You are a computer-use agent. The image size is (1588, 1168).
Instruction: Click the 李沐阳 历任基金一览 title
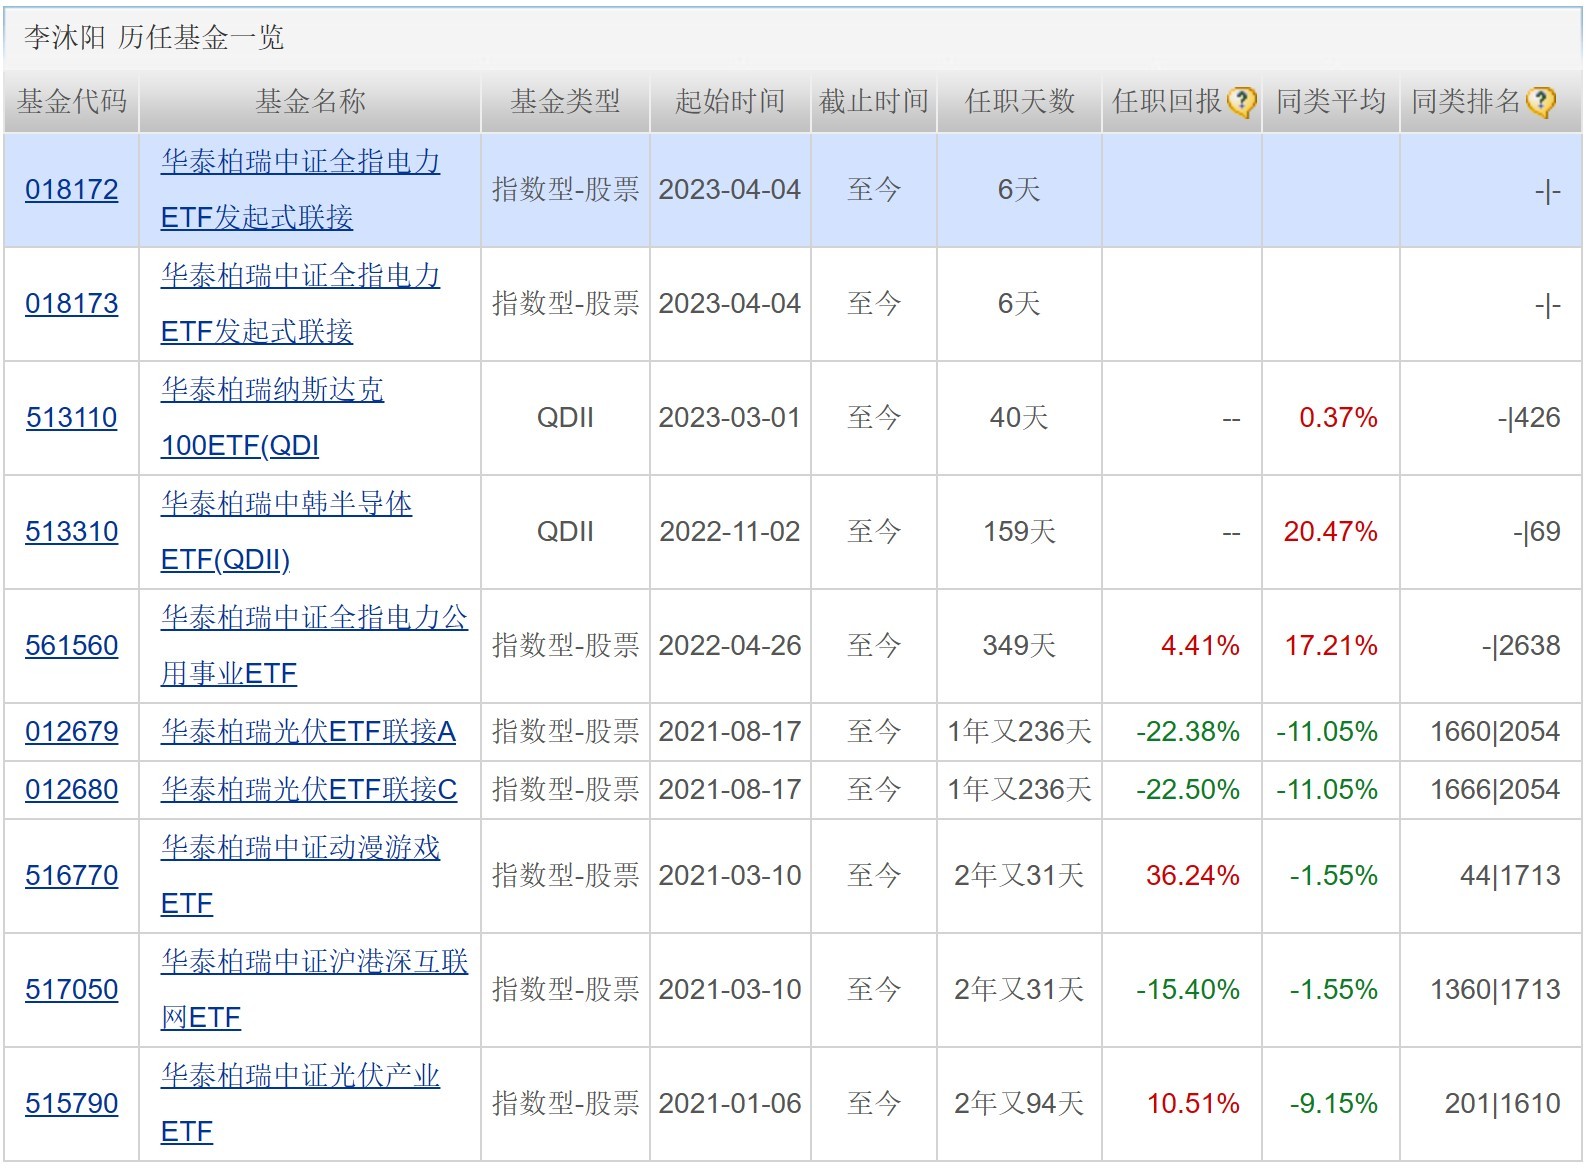coord(154,38)
